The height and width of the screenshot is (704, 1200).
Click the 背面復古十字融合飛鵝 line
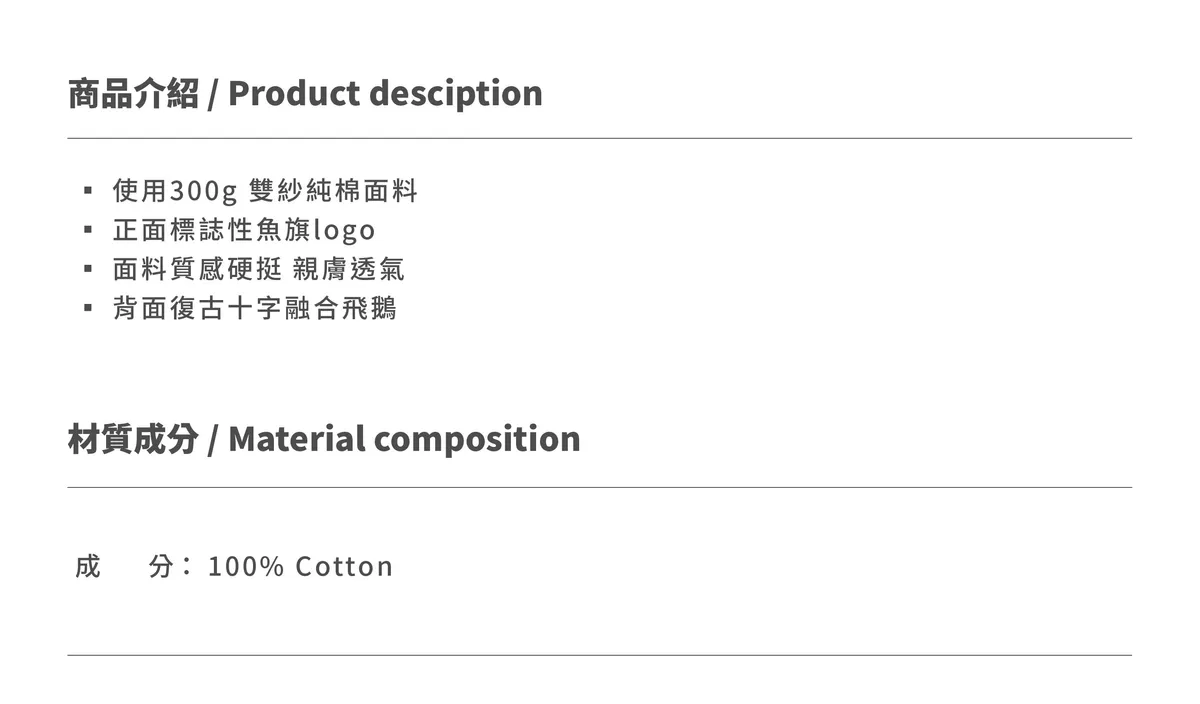(x=255, y=308)
